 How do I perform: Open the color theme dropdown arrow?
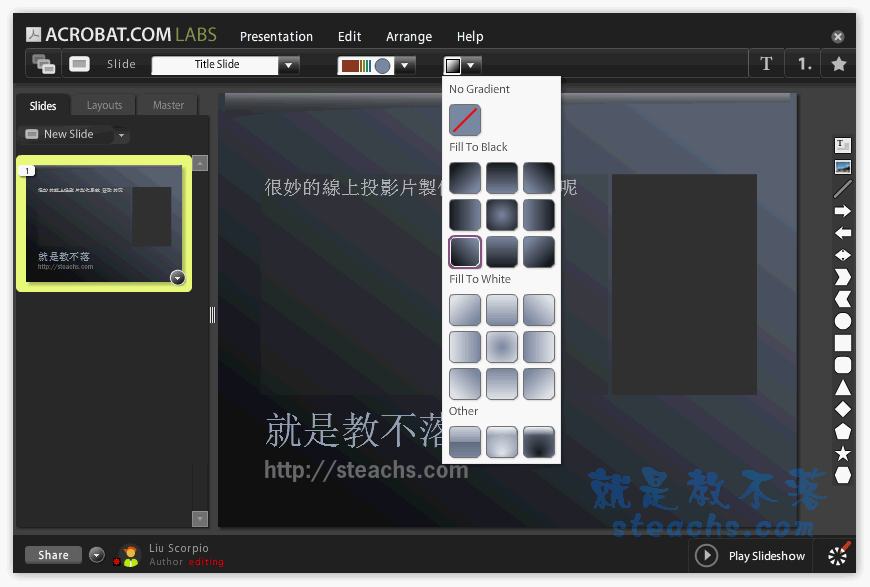(404, 65)
